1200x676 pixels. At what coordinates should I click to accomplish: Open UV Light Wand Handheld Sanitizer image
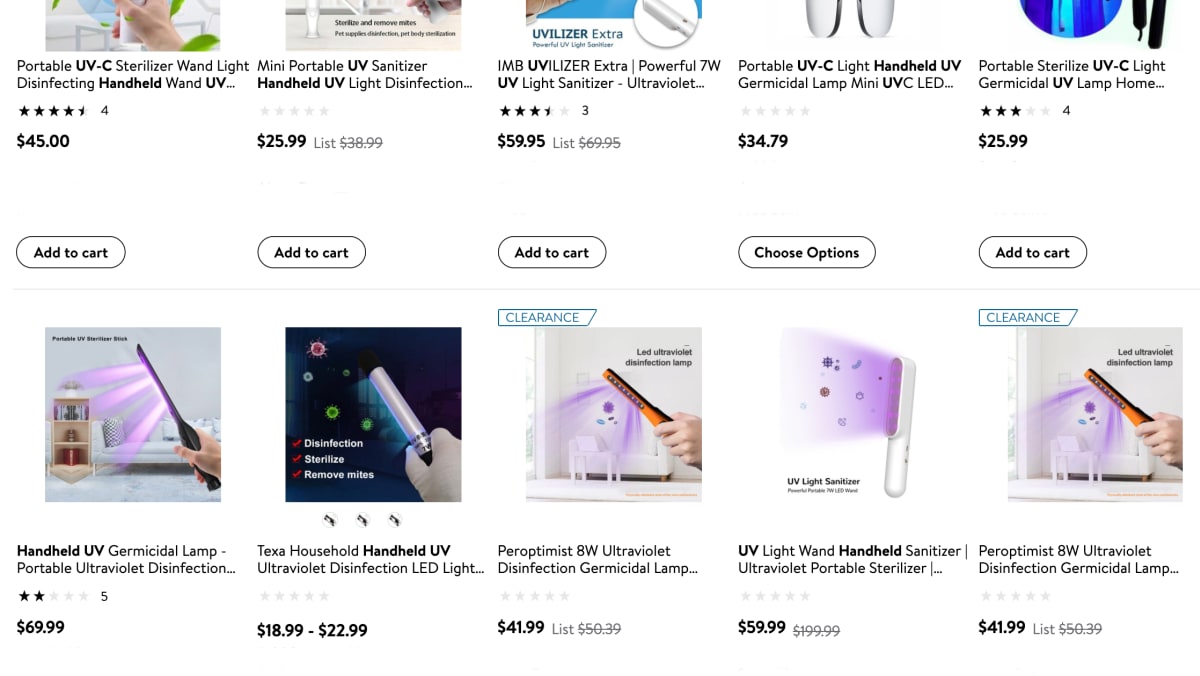(854, 414)
